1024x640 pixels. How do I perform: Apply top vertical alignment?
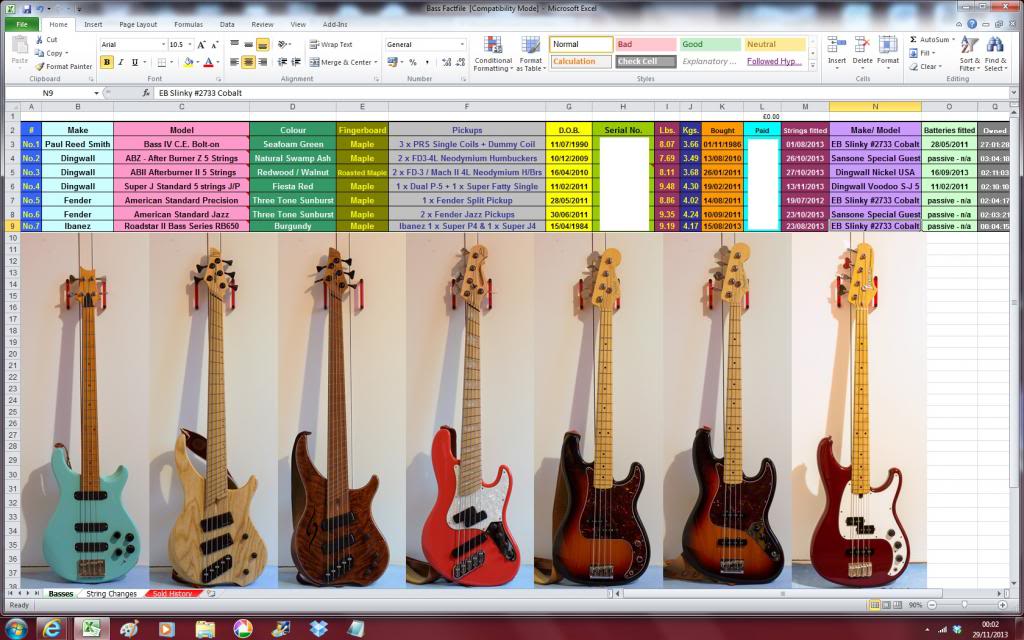[x=234, y=44]
